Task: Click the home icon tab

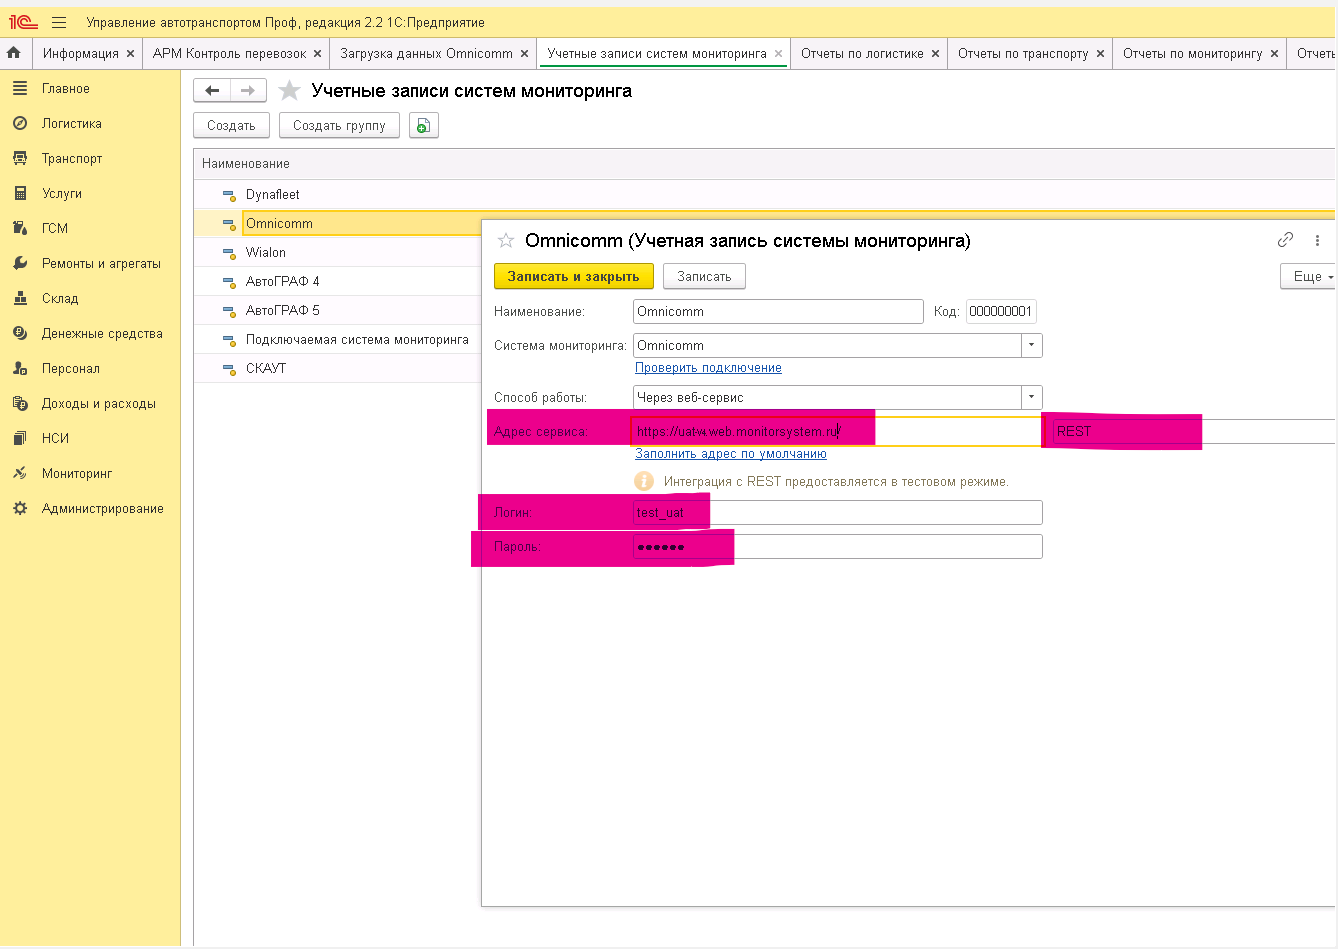Action: (14, 53)
